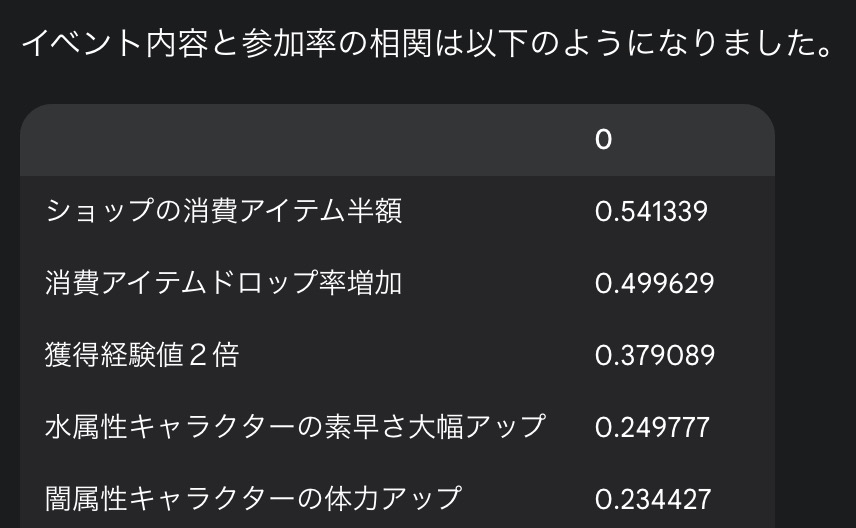
Task: Select the 闇属性キャラクターの体力アップ row label
Action: [x=253, y=499]
